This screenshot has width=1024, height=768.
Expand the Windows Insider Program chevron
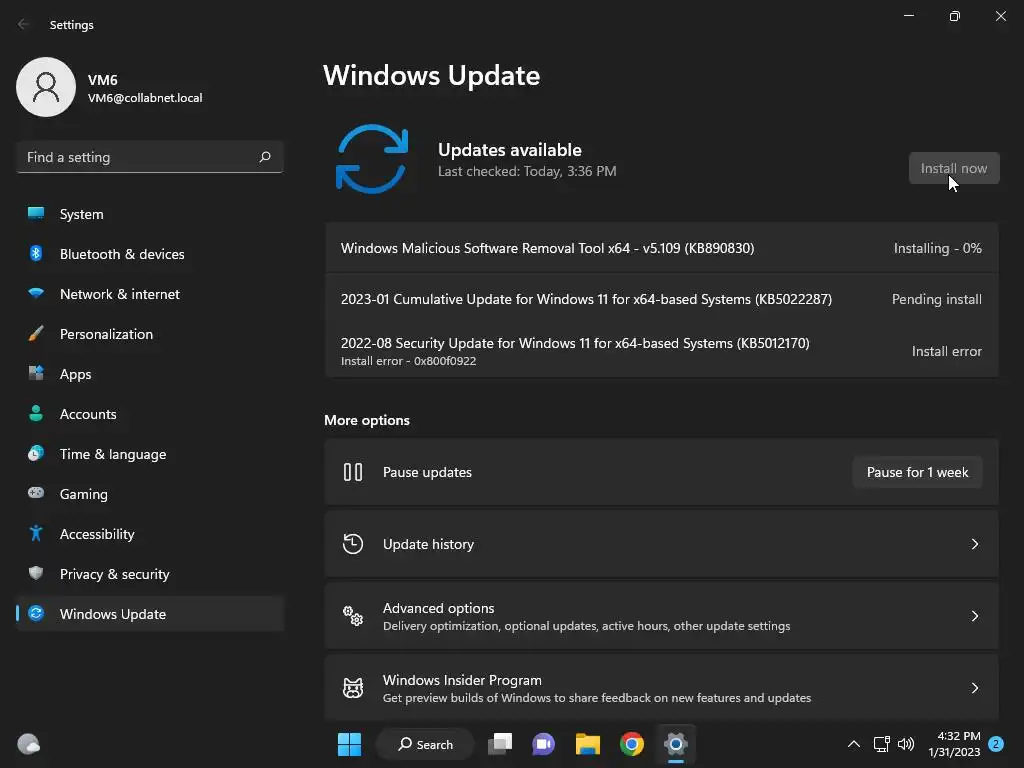coord(975,688)
